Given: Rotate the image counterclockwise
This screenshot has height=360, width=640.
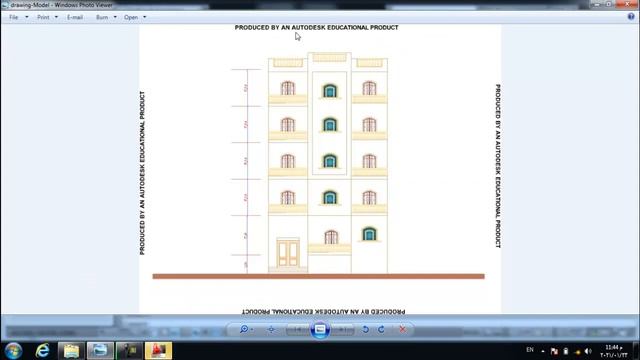Looking at the screenshot, I should tap(365, 329).
